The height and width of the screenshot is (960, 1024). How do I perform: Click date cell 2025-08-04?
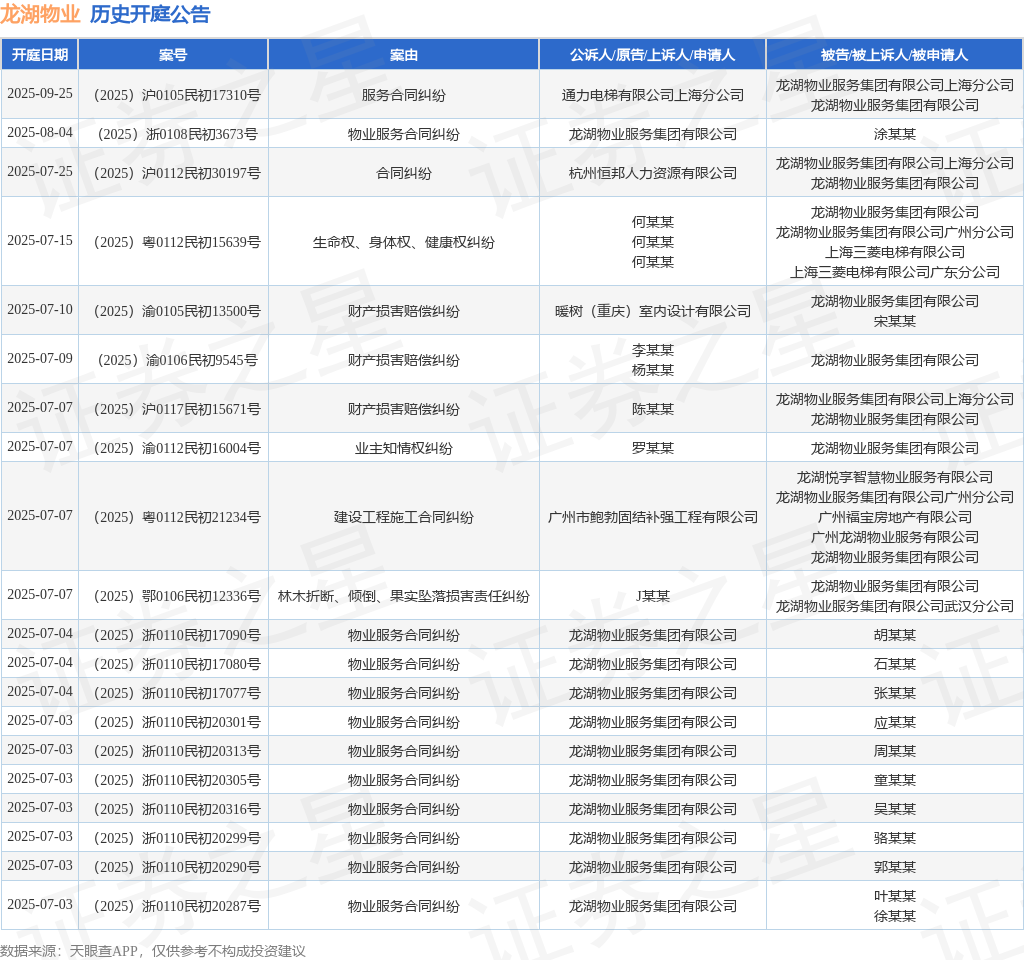pyautogui.click(x=40, y=133)
